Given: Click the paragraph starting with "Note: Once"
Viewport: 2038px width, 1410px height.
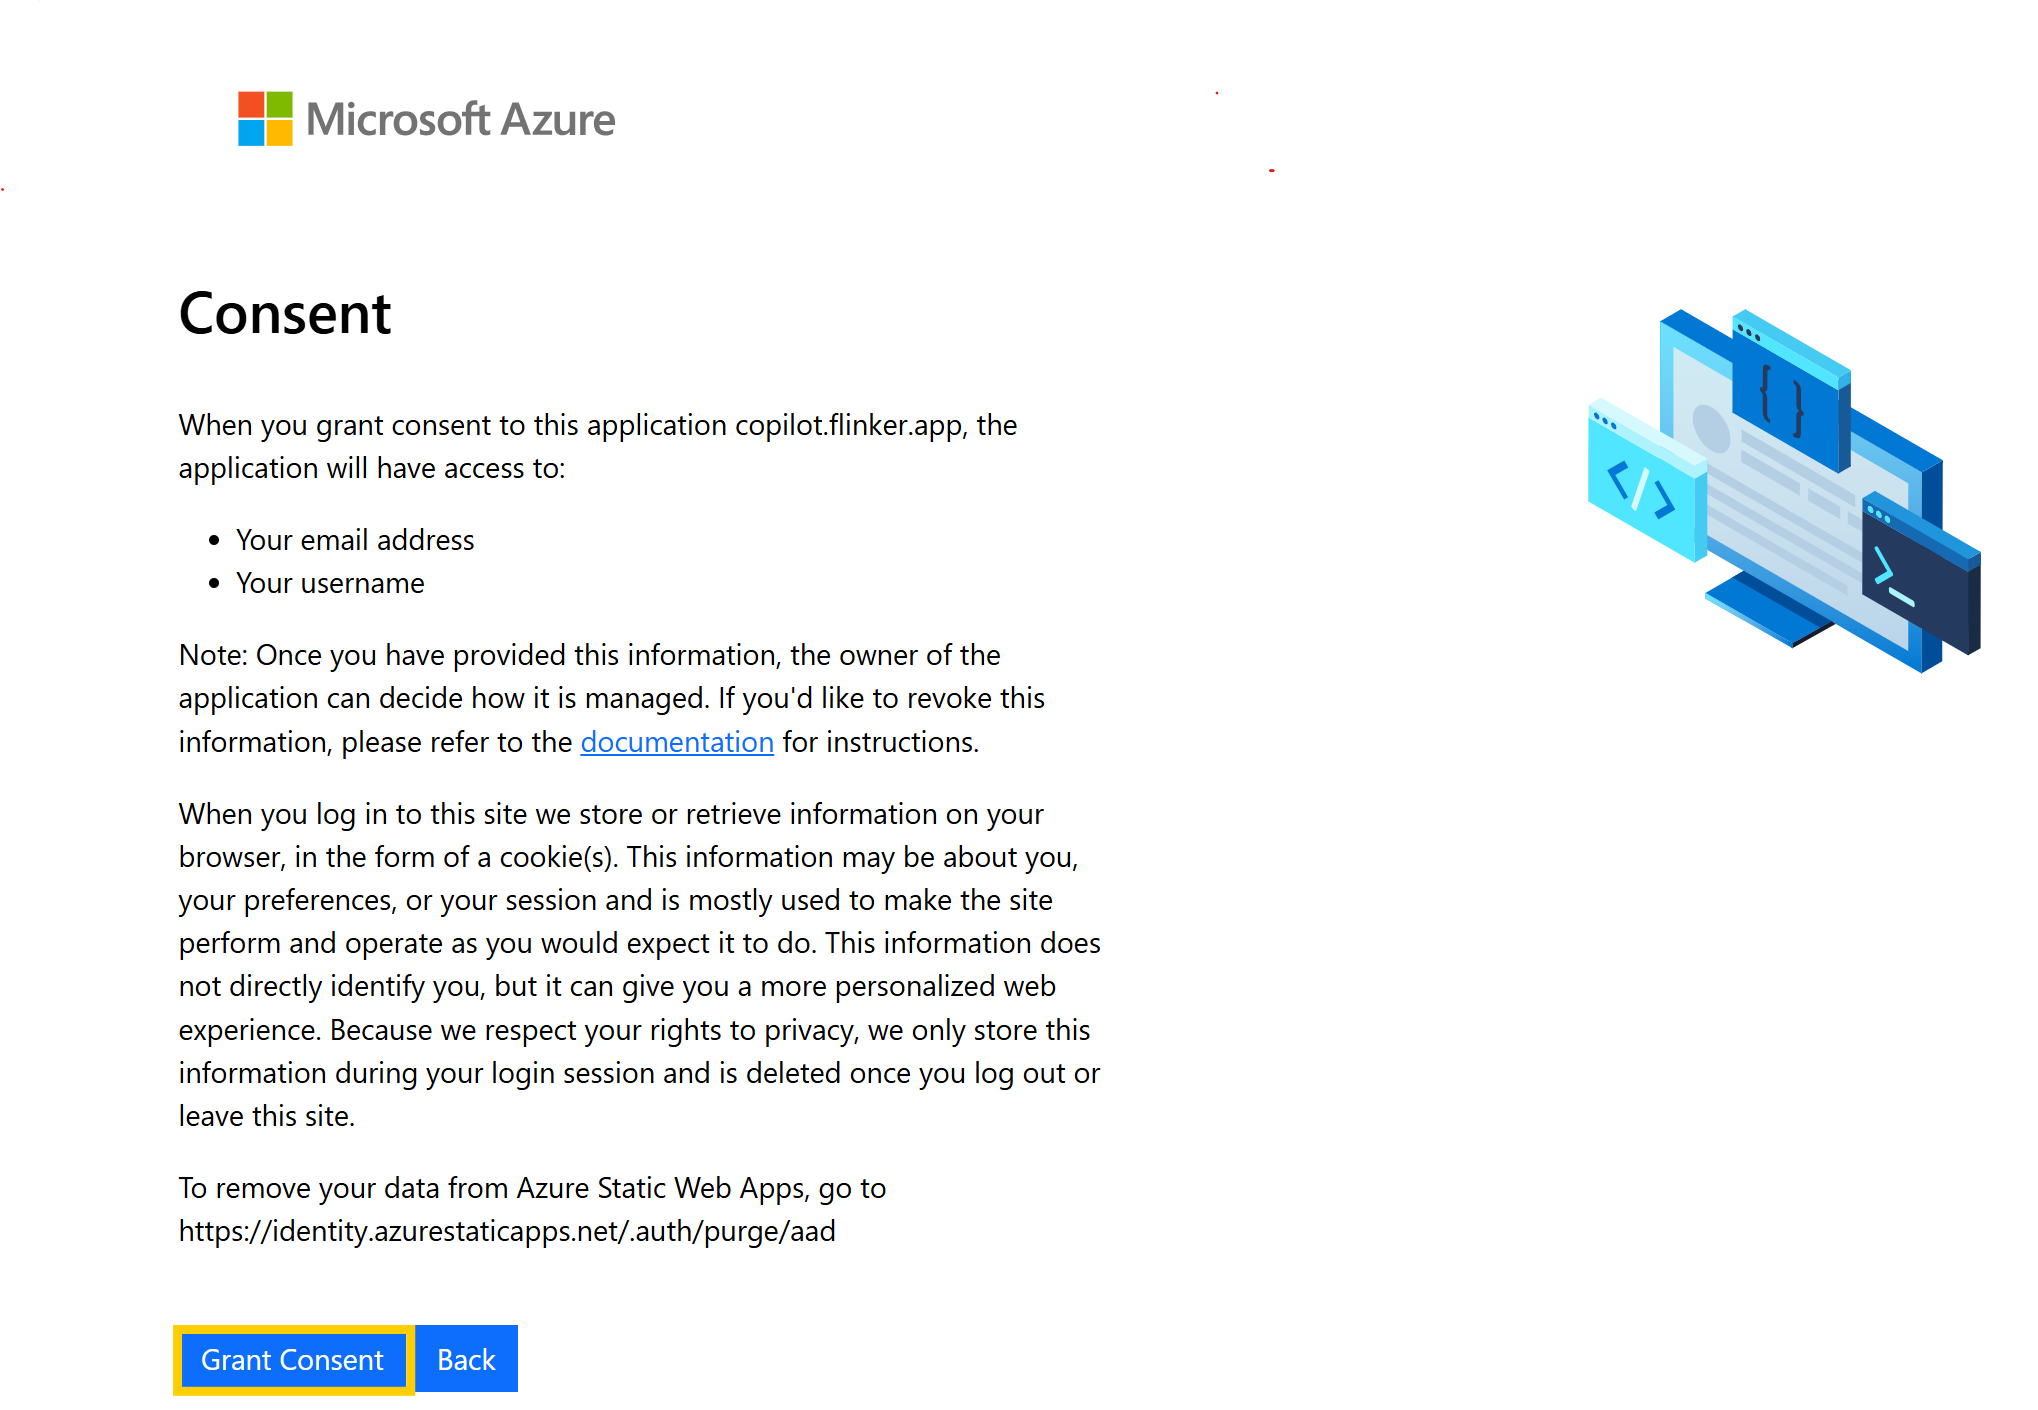Looking at the screenshot, I should click(x=611, y=698).
